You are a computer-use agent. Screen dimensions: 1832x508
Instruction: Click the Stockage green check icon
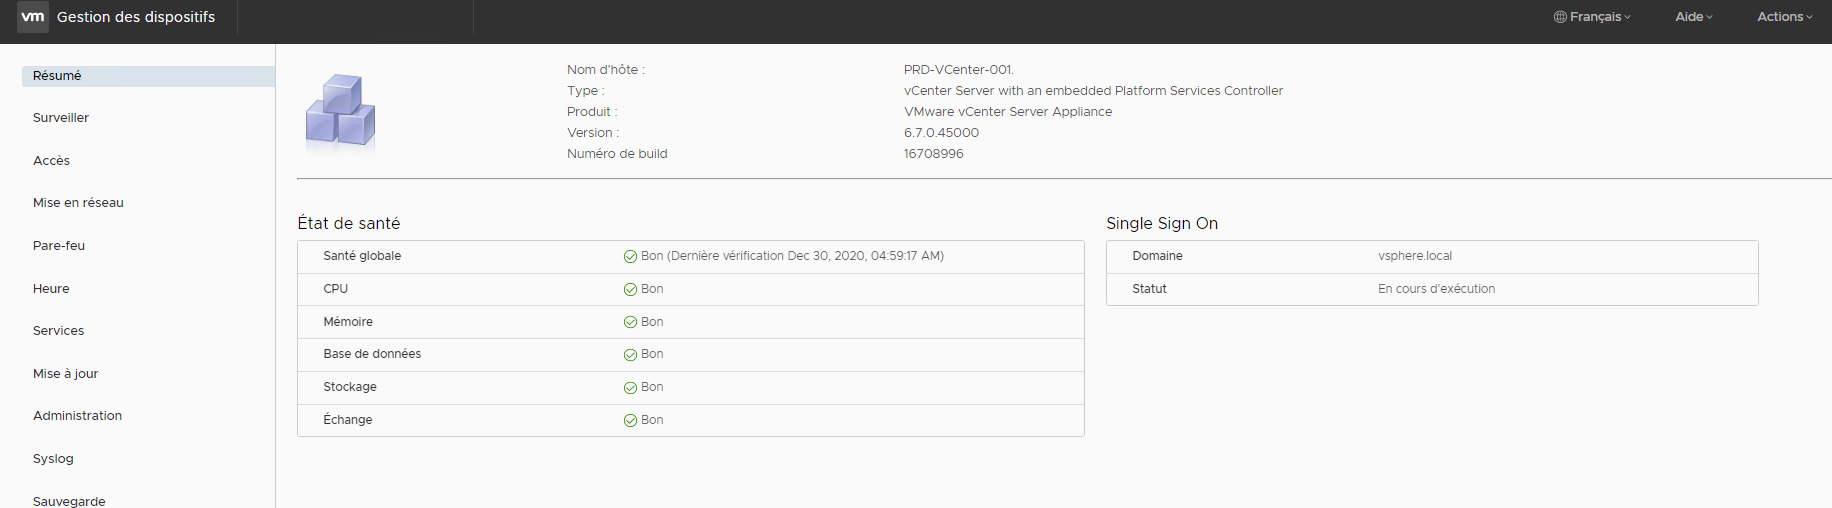click(630, 388)
